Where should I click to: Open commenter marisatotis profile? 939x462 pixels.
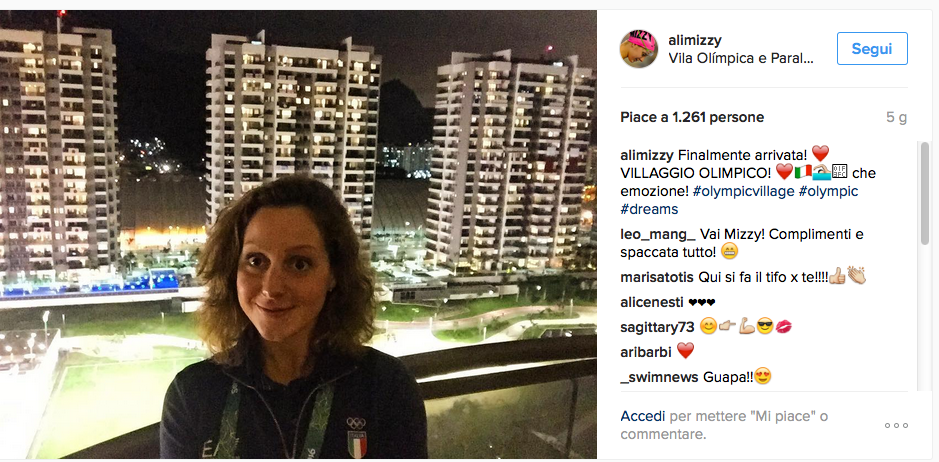(658, 277)
